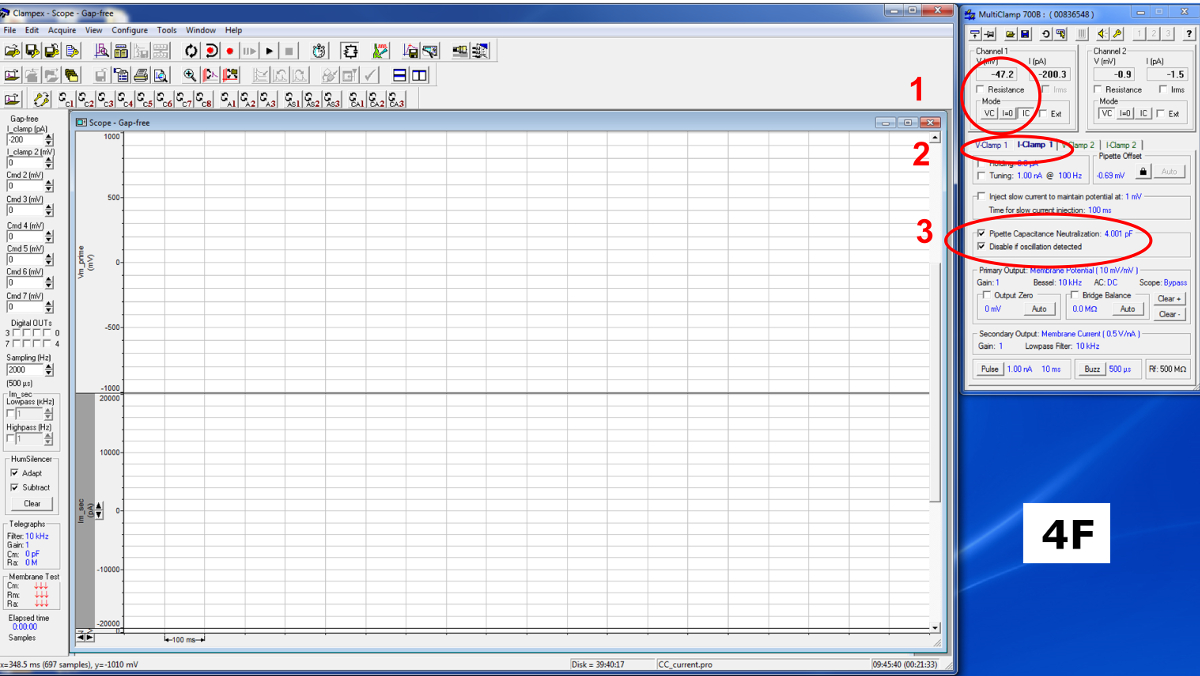
Task: Click the red Record button in the toolbar
Action: (229, 51)
